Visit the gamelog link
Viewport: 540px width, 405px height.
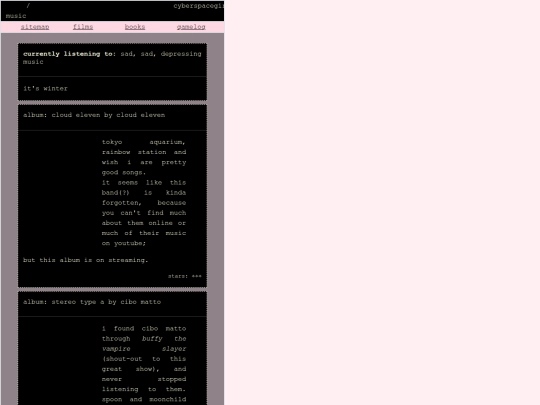(x=191, y=27)
